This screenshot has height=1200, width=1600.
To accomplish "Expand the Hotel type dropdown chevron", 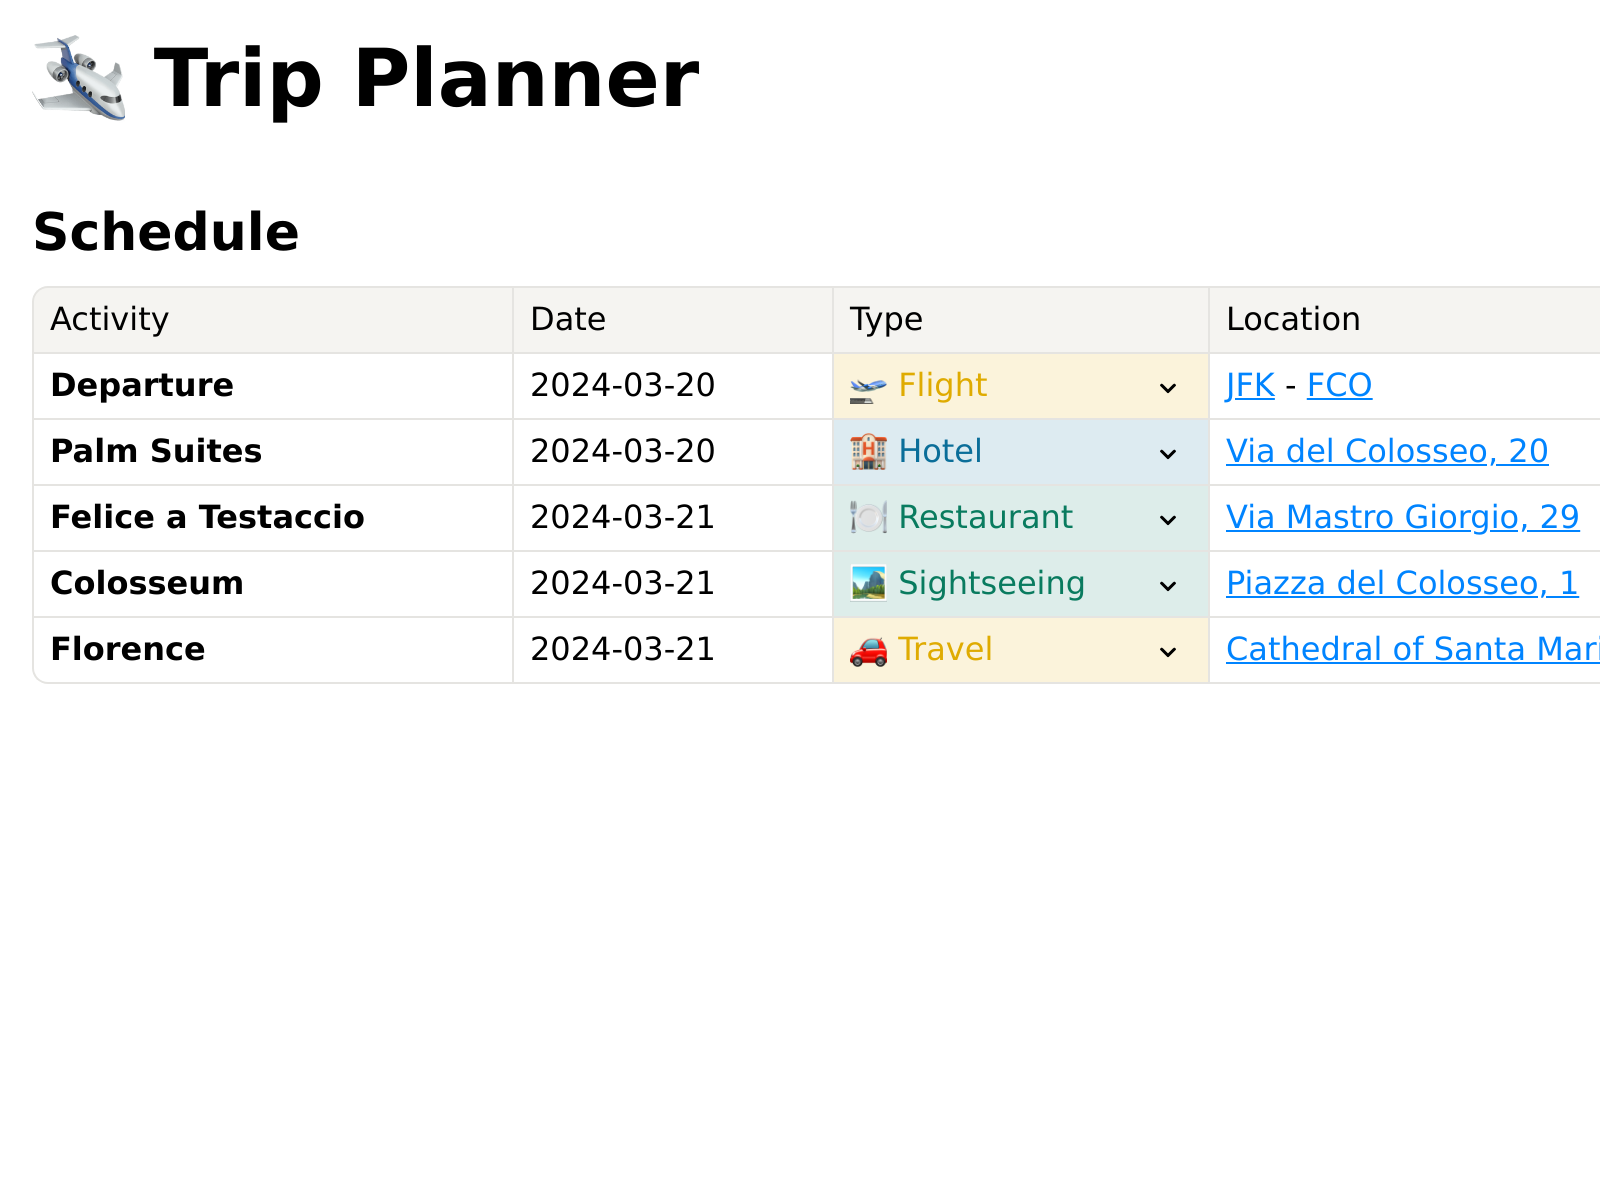I will pos(1167,454).
